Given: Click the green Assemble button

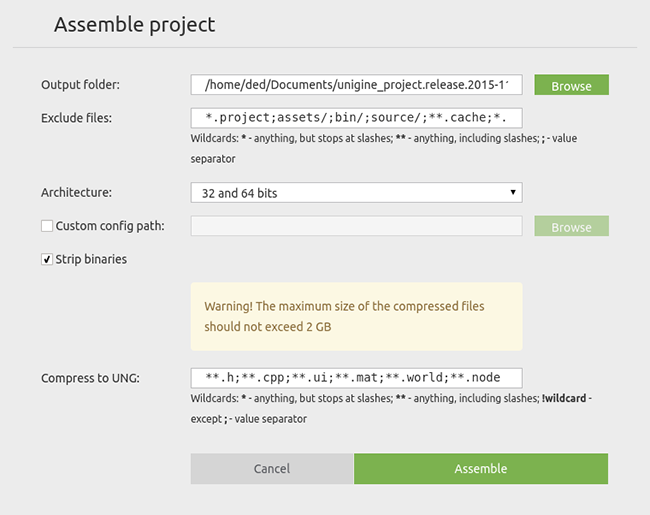Looking at the screenshot, I should click(481, 469).
